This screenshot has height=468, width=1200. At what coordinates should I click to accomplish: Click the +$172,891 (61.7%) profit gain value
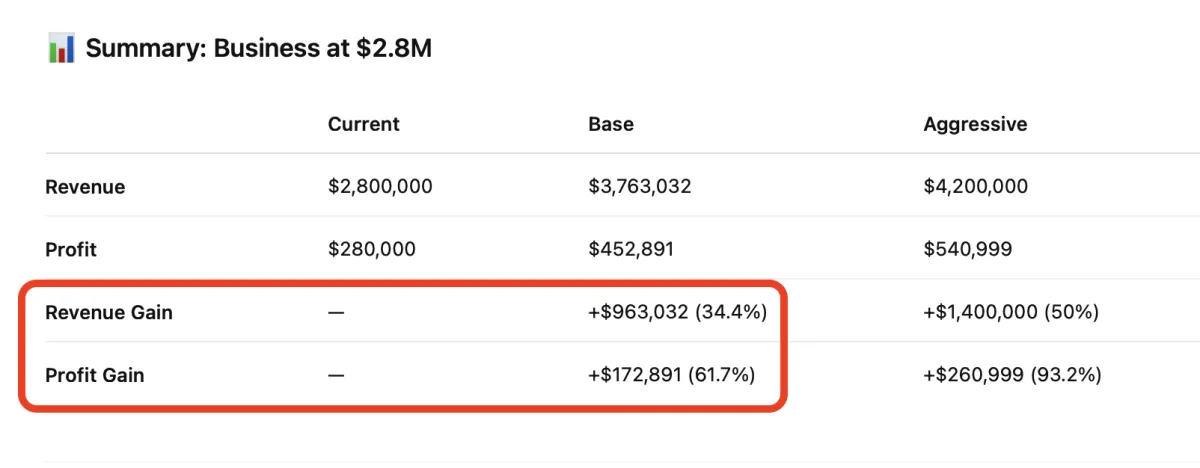point(671,375)
